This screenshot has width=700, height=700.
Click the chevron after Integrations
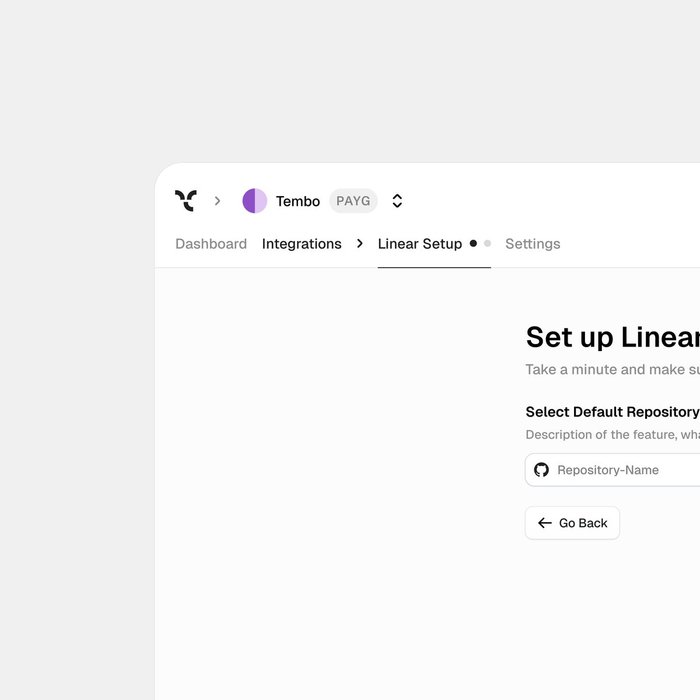pyautogui.click(x=360, y=243)
